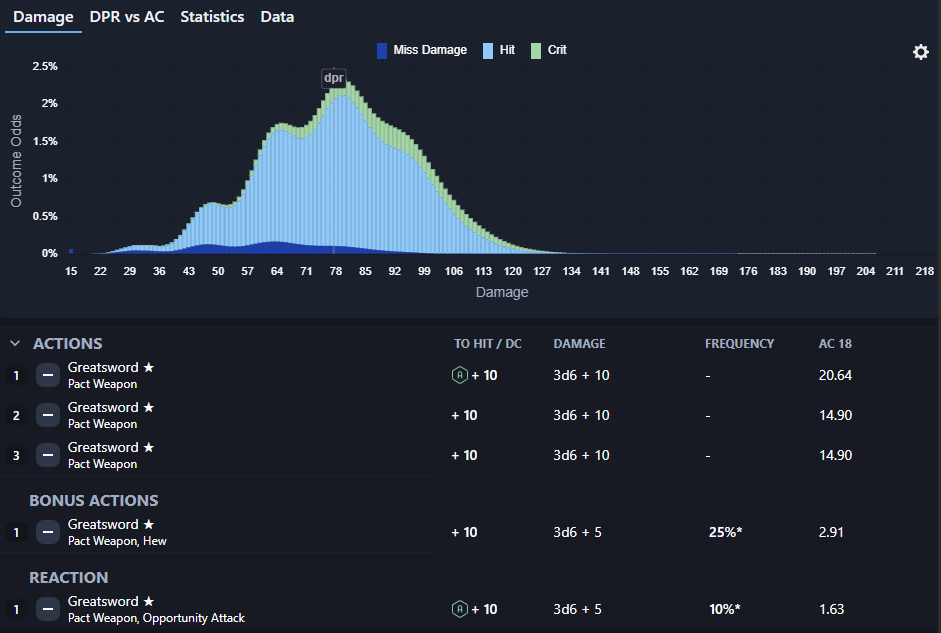Switch to DPR vs AC tab

[127, 17]
